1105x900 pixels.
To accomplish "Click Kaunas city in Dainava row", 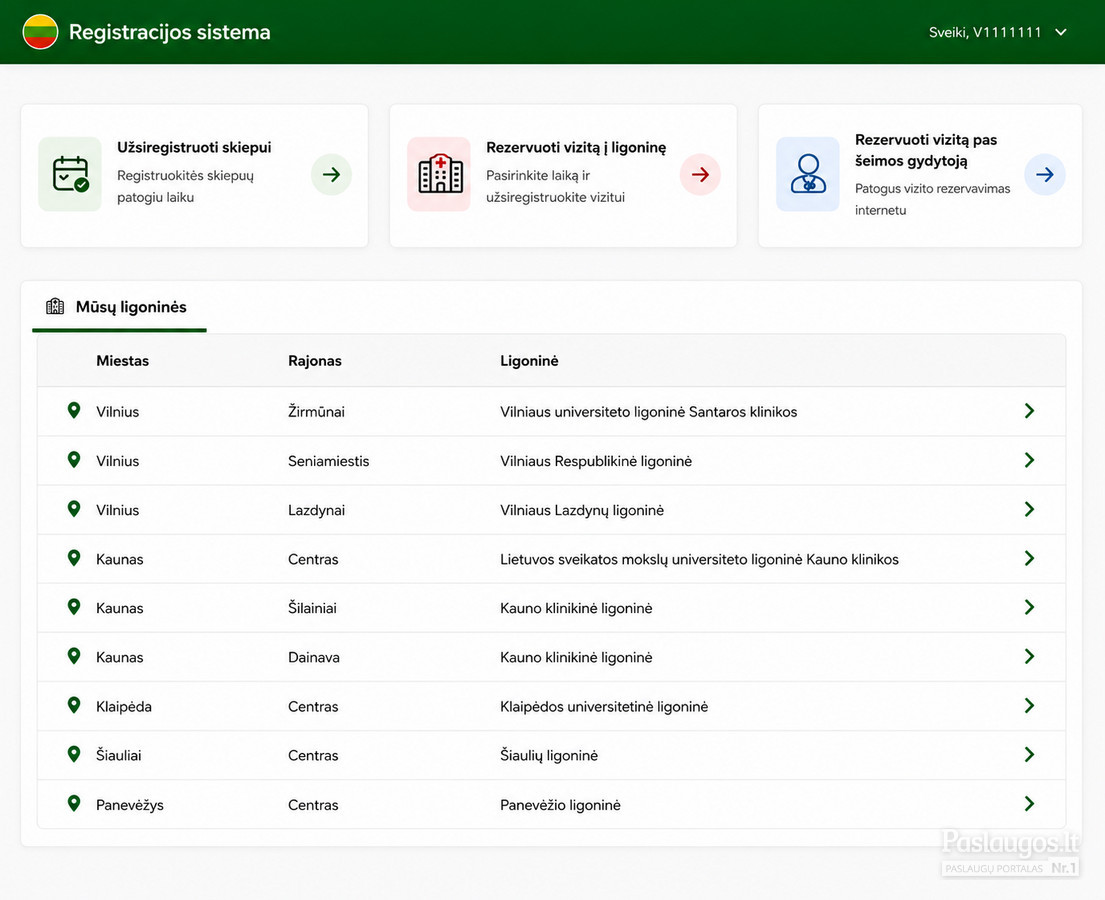I will point(119,658).
